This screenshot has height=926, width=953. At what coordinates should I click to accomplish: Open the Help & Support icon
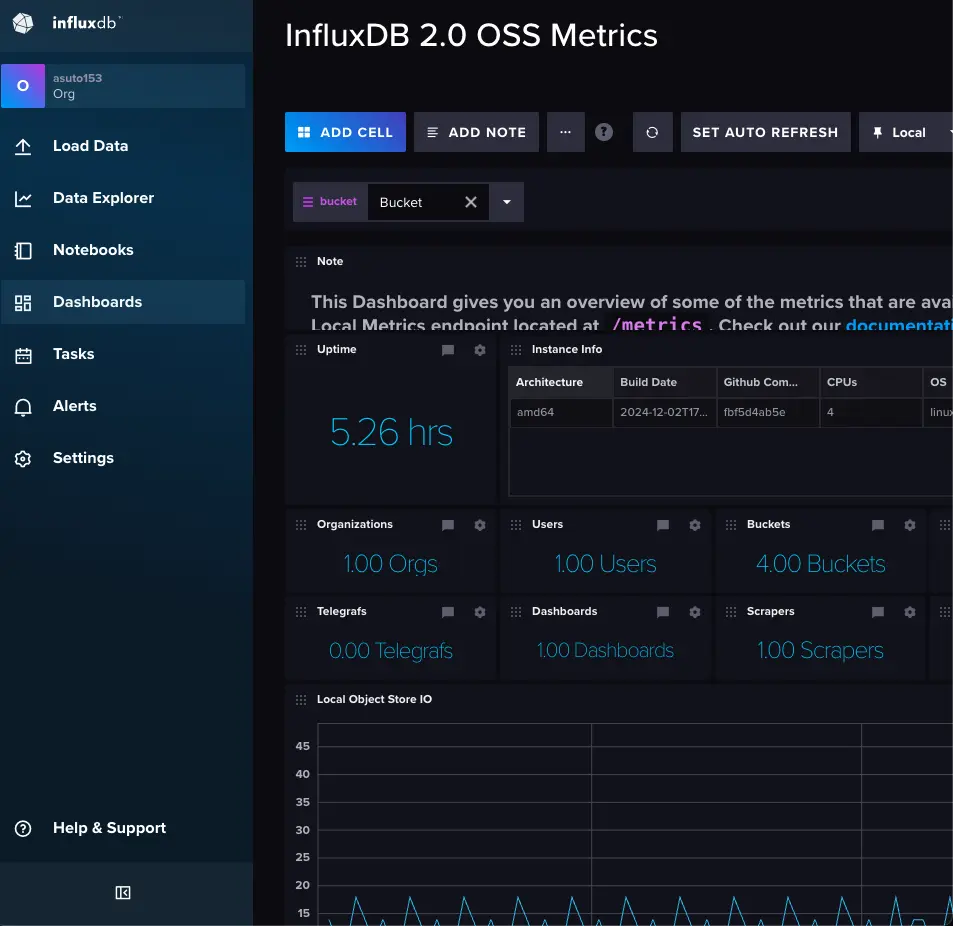tap(22, 827)
